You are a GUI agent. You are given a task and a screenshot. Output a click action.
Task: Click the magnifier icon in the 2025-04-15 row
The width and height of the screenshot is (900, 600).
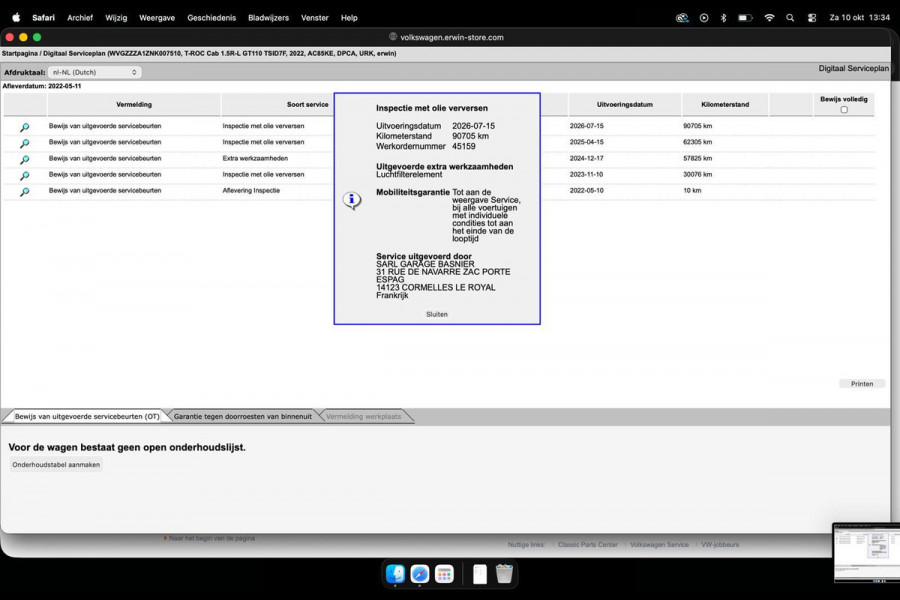[25, 143]
